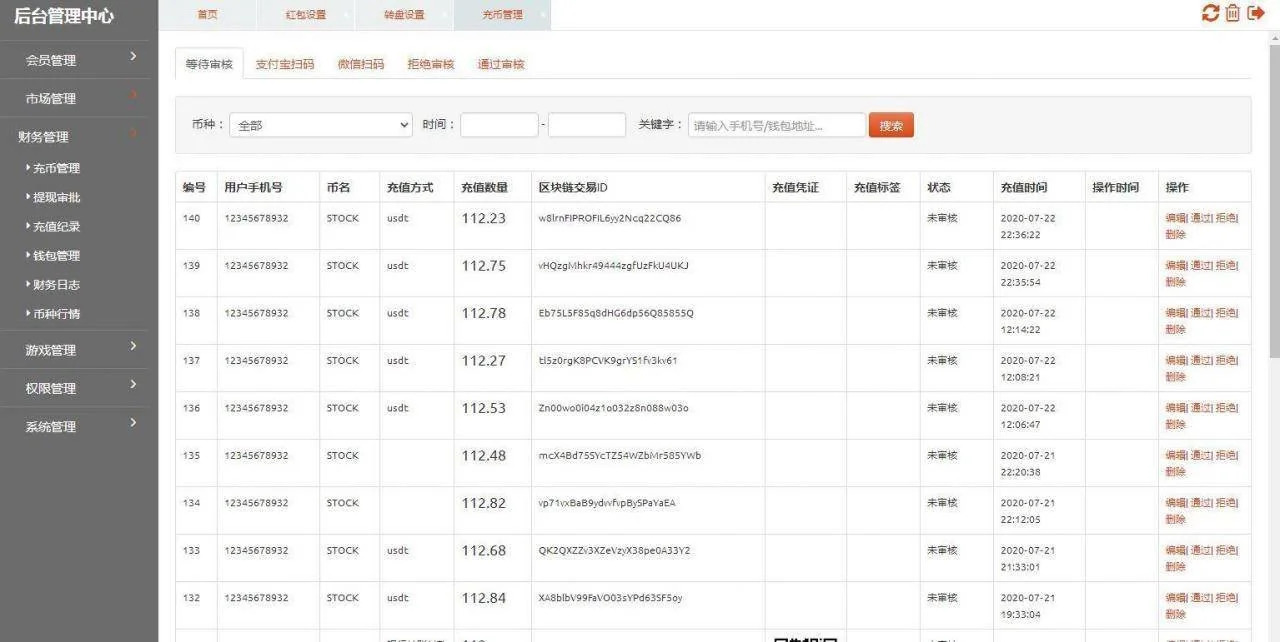Close the 充币管理 tab with its x

(543, 15)
